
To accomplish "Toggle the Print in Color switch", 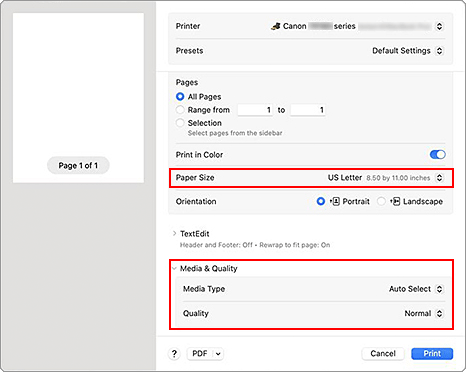I will (x=437, y=154).
